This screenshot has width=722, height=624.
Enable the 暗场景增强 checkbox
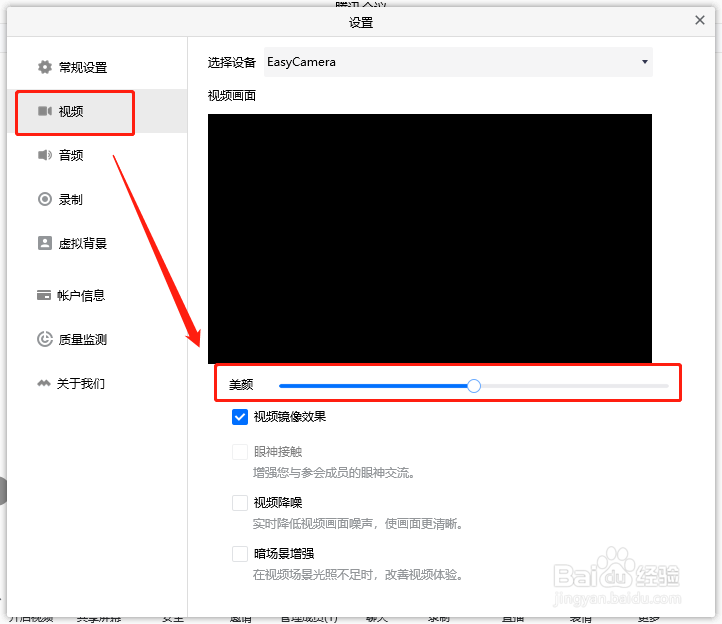[x=240, y=554]
